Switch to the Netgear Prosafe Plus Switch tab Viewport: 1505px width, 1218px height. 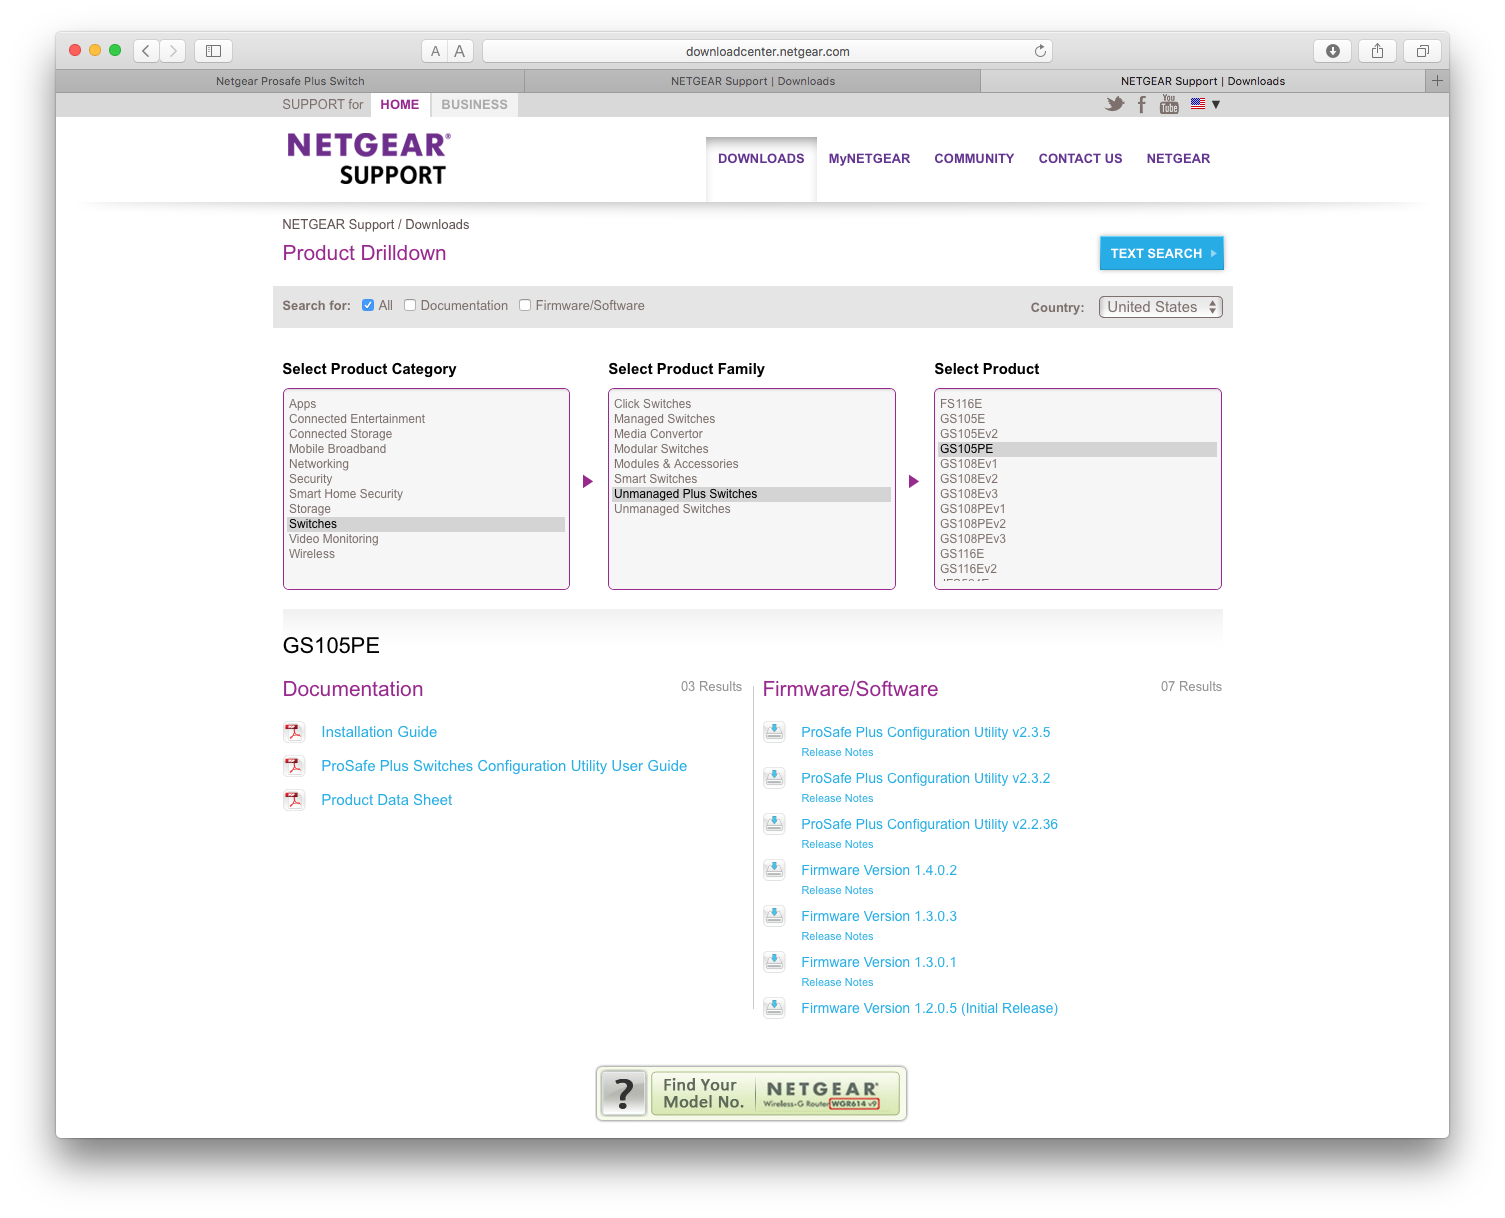(x=290, y=81)
